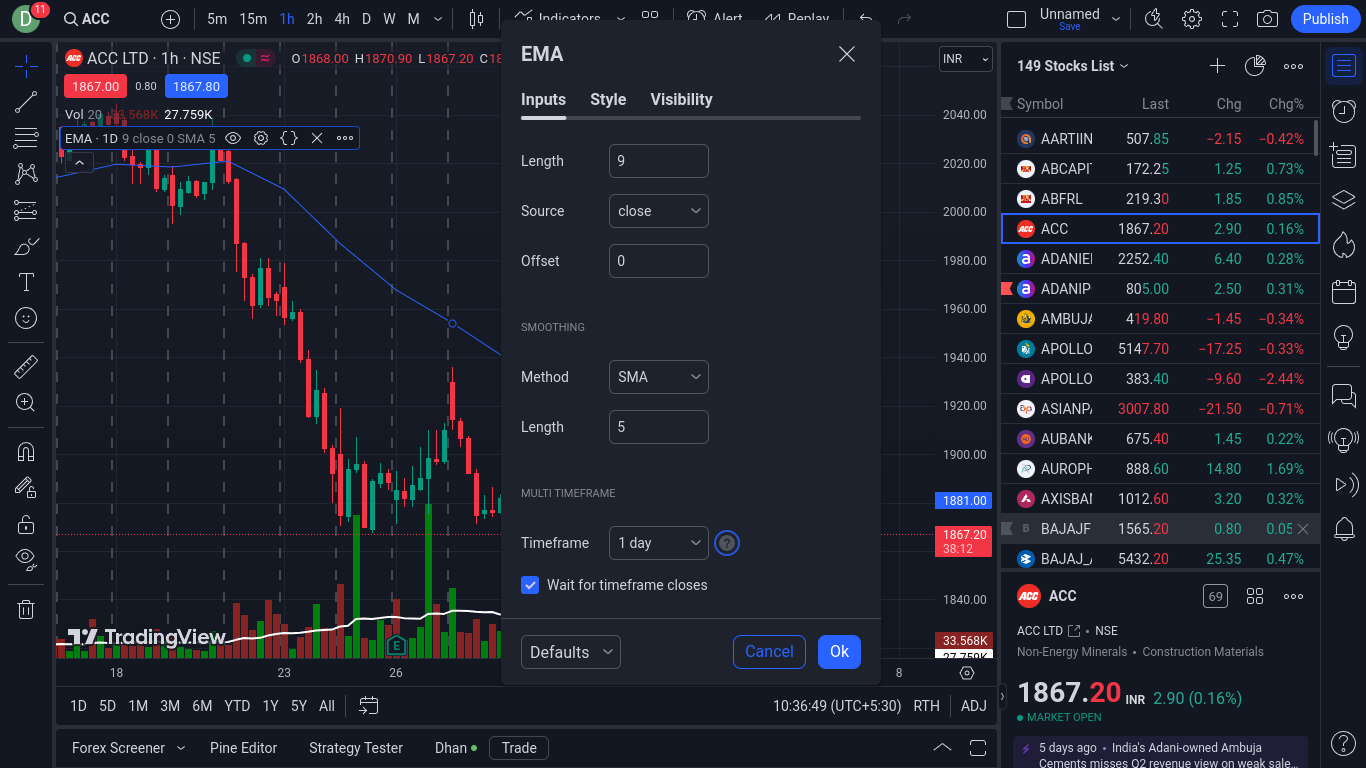Remove the EMA indicator from legend
This screenshot has height=768, width=1366.
[317, 138]
